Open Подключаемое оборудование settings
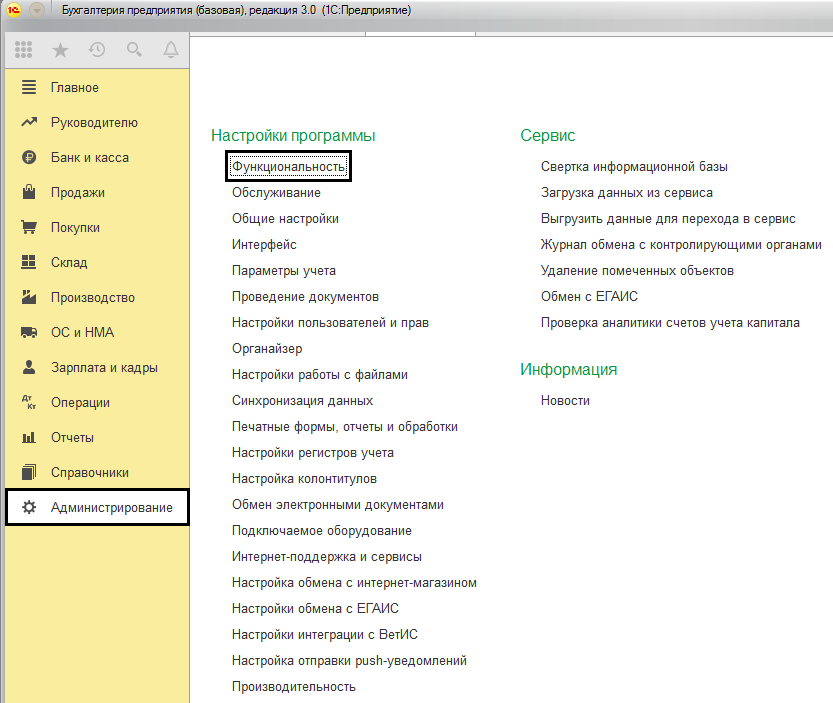 point(321,531)
